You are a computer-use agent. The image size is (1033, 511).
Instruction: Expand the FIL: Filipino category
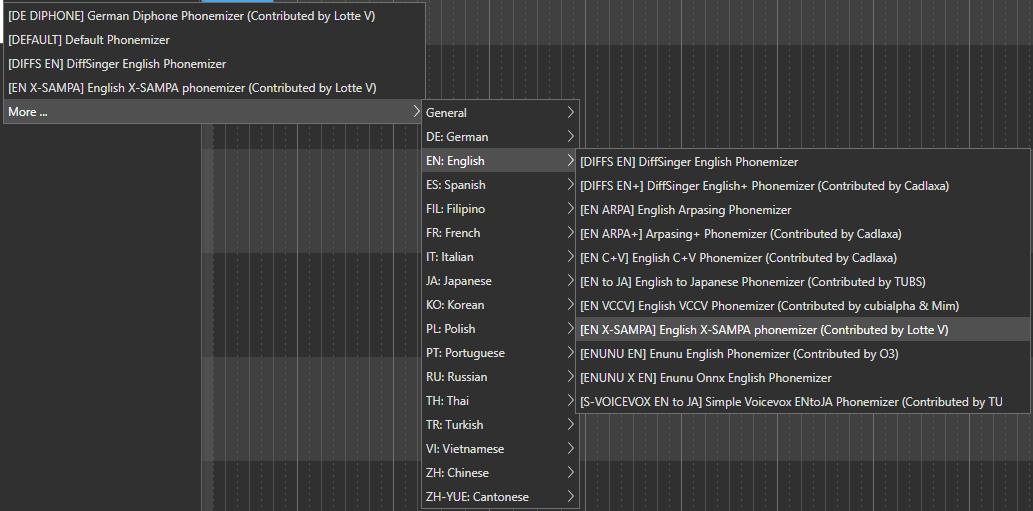(x=500, y=209)
